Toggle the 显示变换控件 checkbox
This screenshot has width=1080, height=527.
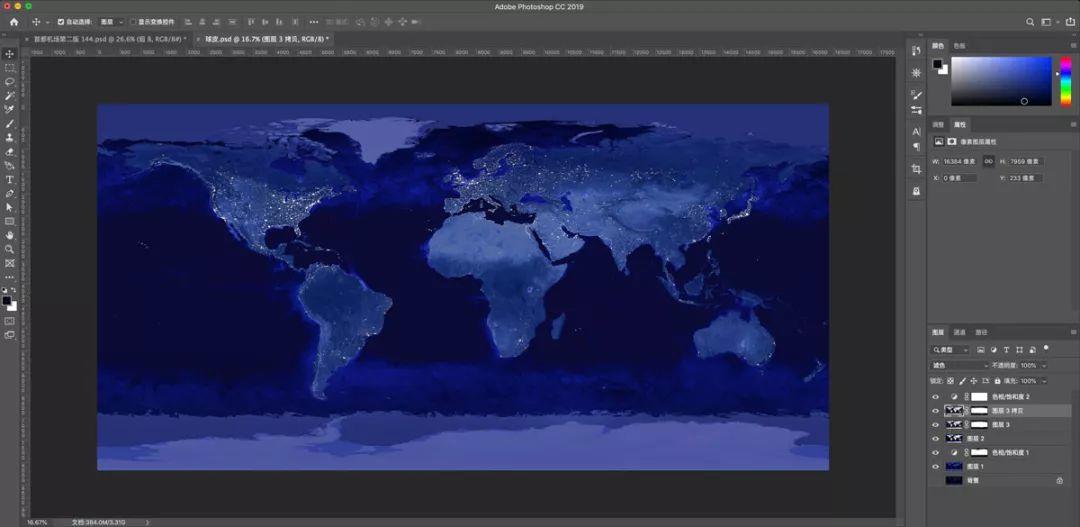[x=133, y=22]
